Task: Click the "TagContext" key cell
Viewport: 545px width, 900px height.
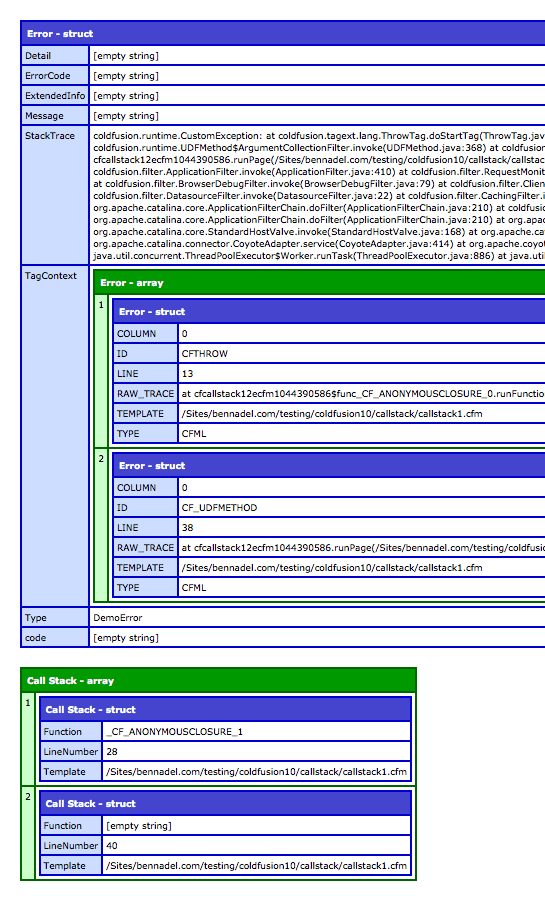Action: coord(55,436)
